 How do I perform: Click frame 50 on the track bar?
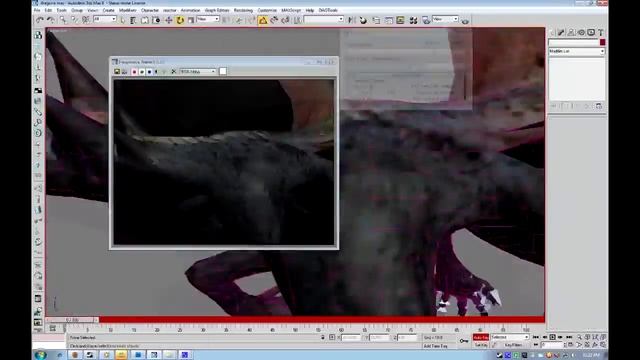(295, 328)
